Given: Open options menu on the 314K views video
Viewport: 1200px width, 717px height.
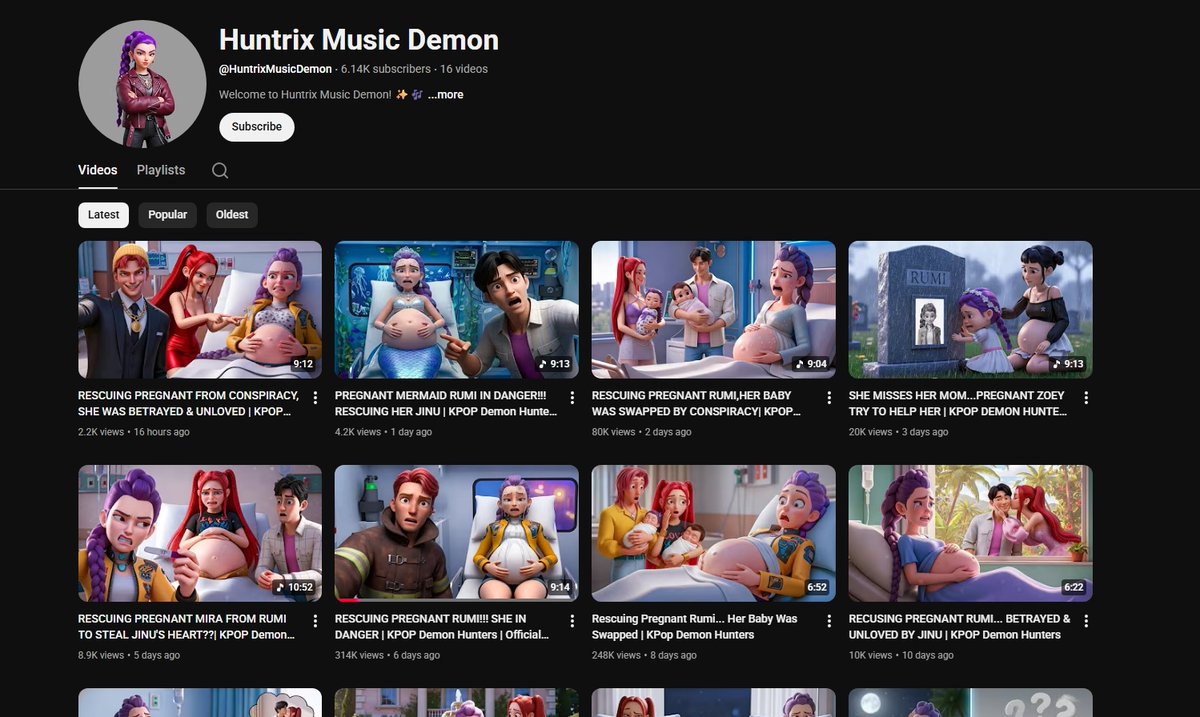Looking at the screenshot, I should (x=573, y=621).
